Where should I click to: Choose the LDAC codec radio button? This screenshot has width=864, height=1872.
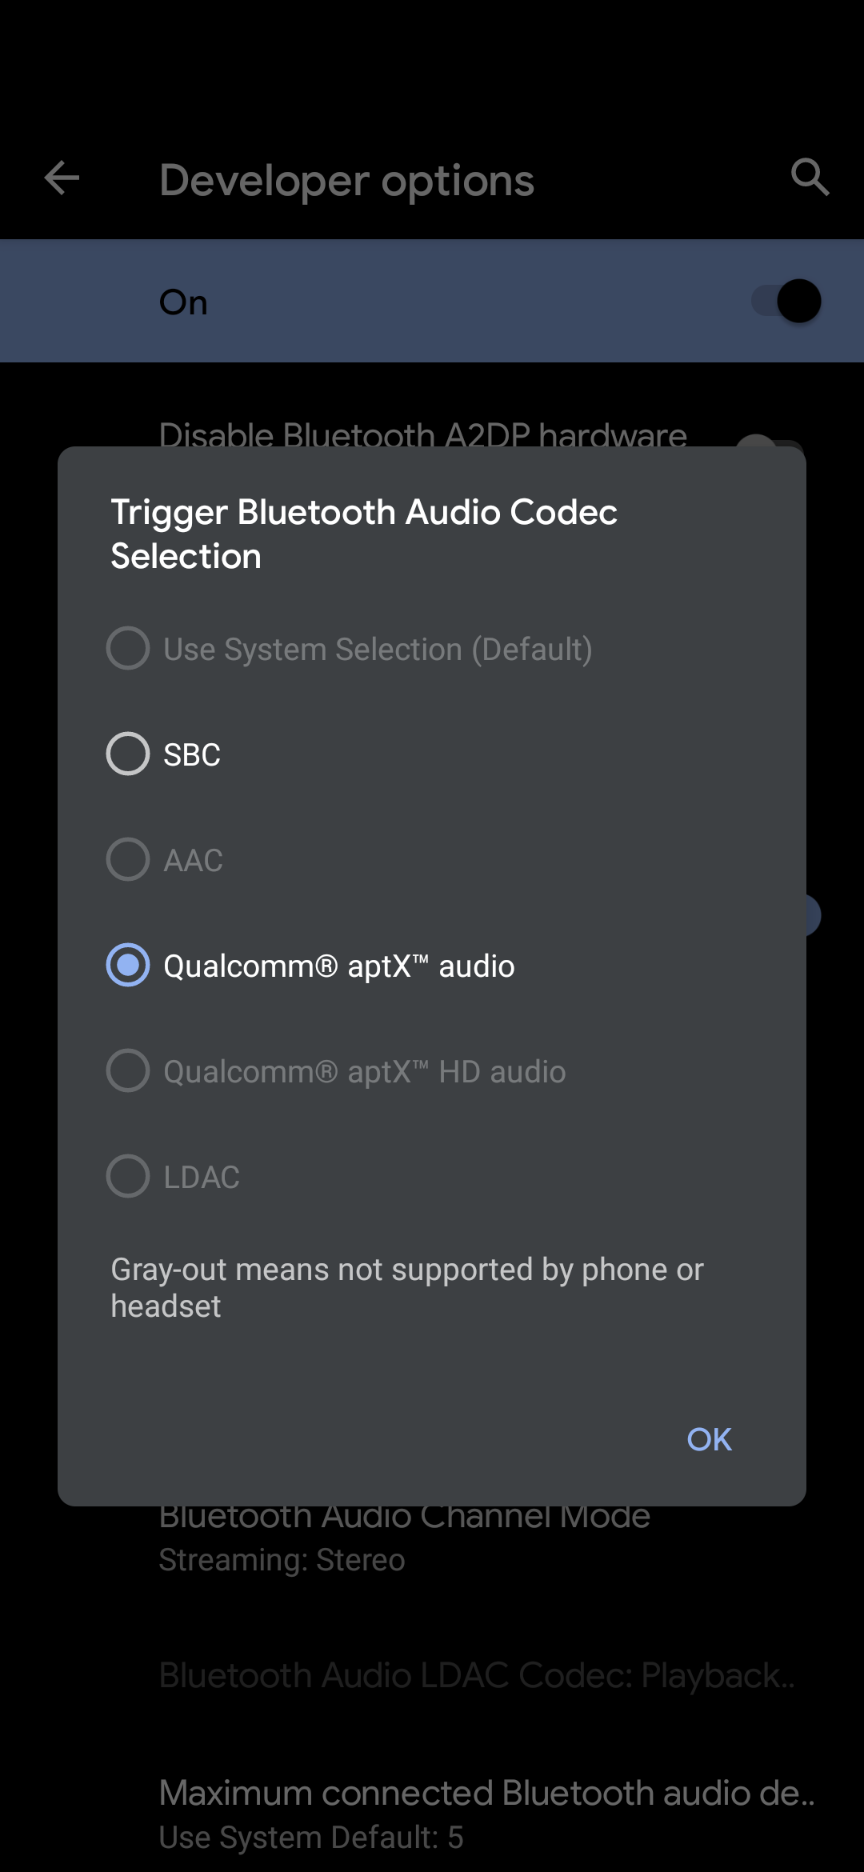click(x=128, y=1176)
